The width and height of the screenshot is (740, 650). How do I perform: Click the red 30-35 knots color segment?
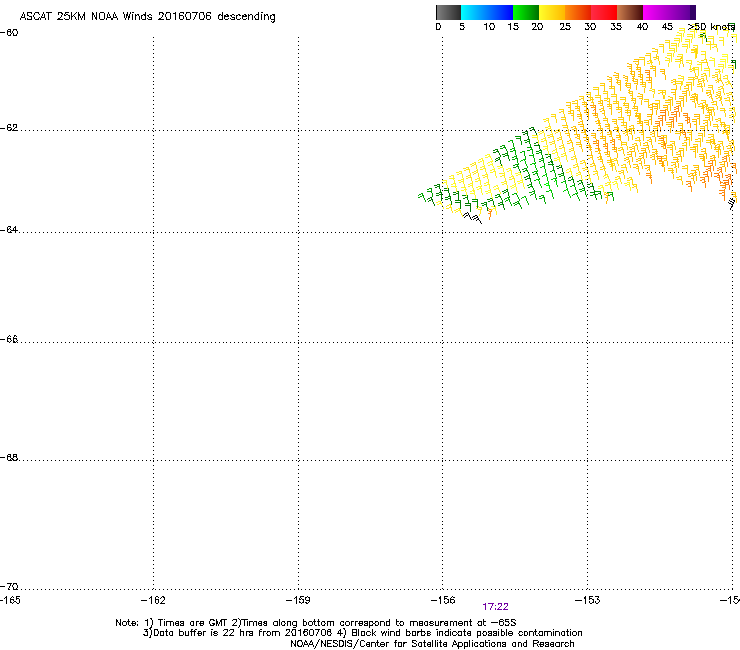[x=604, y=12]
